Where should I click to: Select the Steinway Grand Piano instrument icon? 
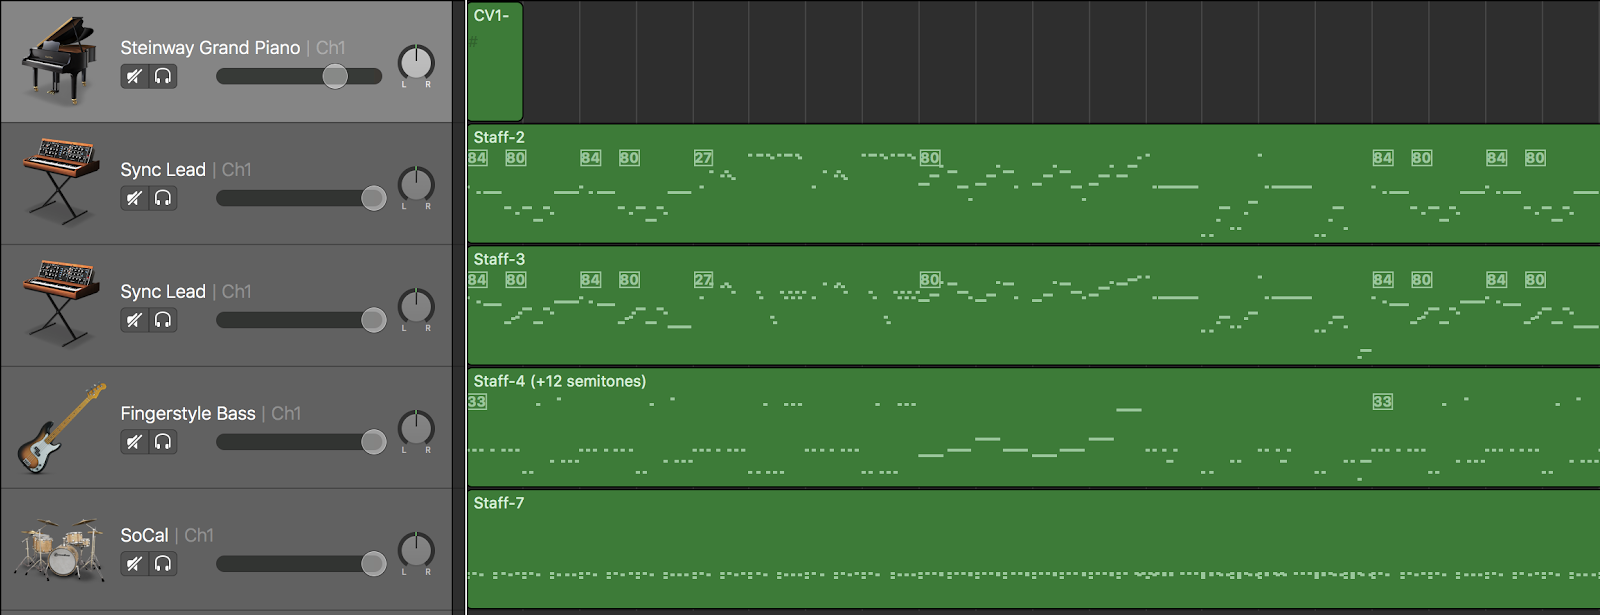click(x=60, y=61)
